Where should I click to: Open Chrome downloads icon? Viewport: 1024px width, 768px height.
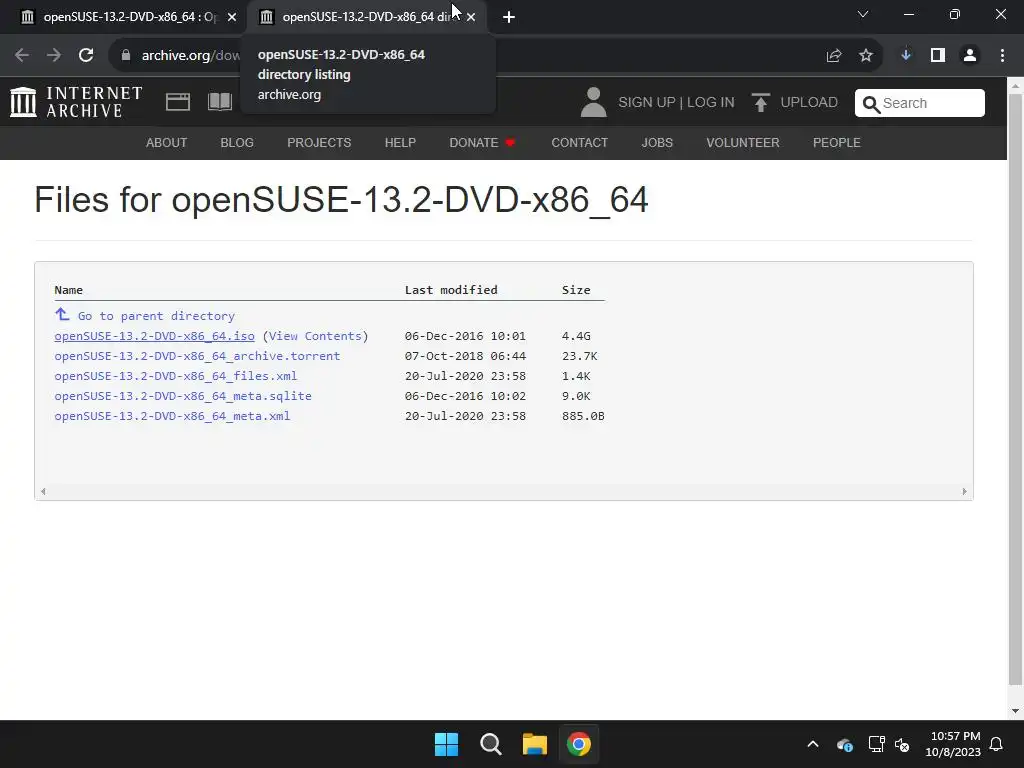[x=906, y=56]
